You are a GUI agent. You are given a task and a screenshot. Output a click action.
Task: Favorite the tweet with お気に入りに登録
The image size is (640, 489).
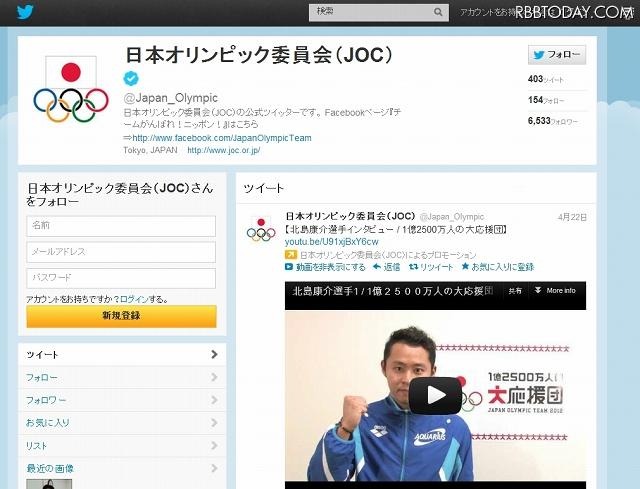click(x=498, y=267)
